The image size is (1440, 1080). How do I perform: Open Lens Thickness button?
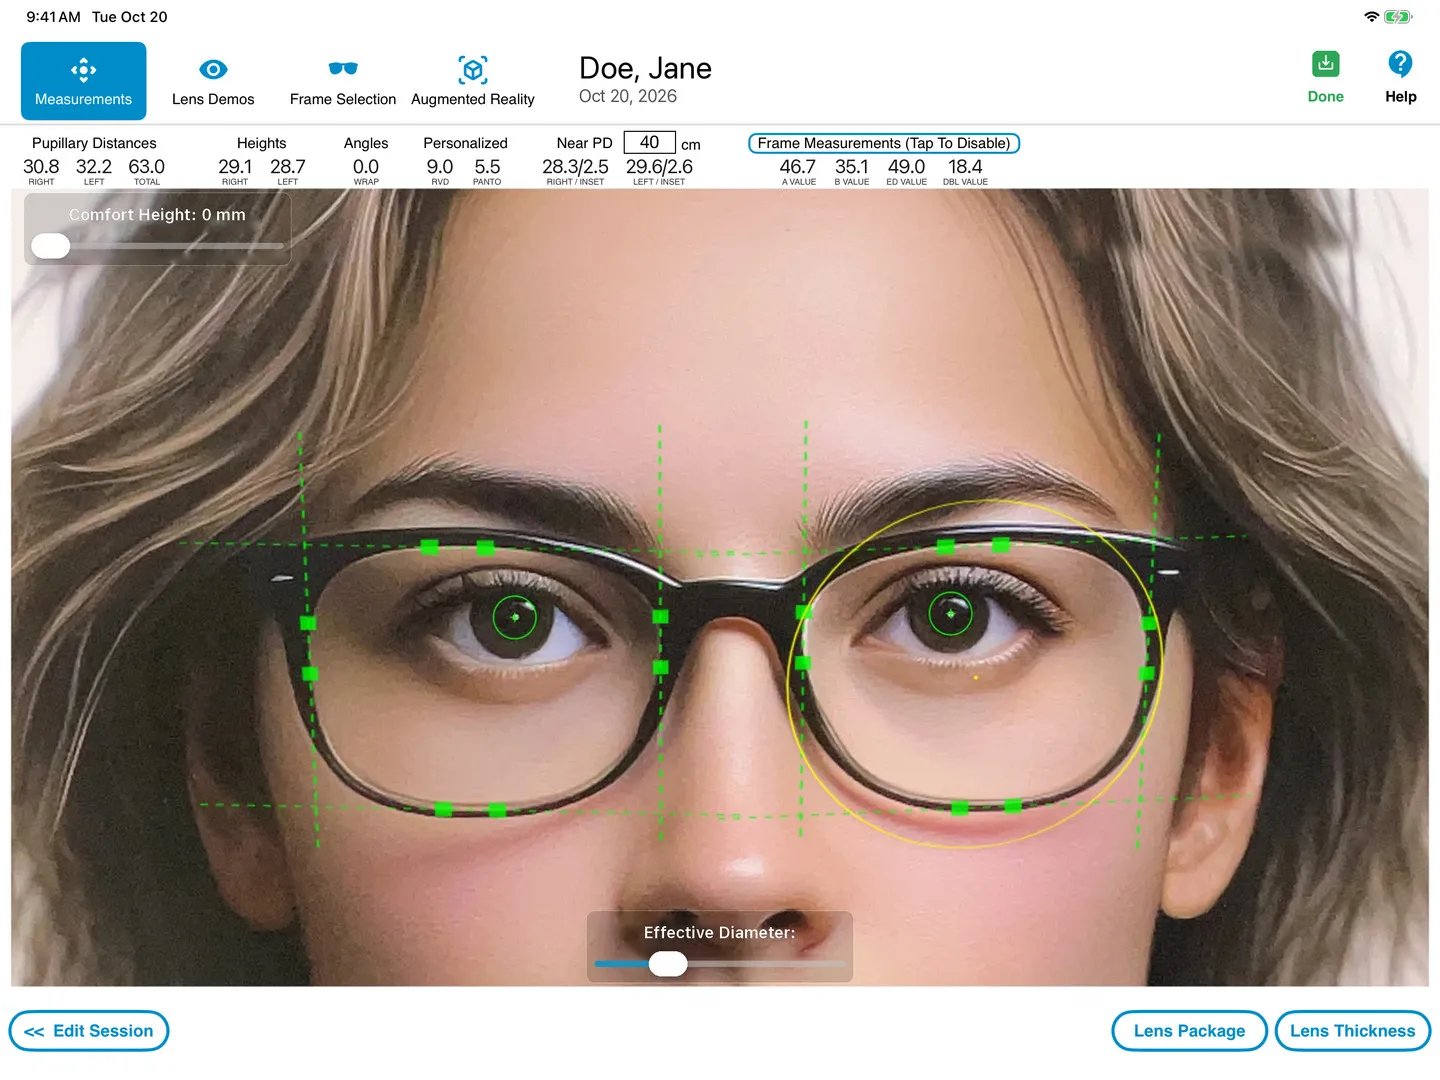click(x=1352, y=1031)
